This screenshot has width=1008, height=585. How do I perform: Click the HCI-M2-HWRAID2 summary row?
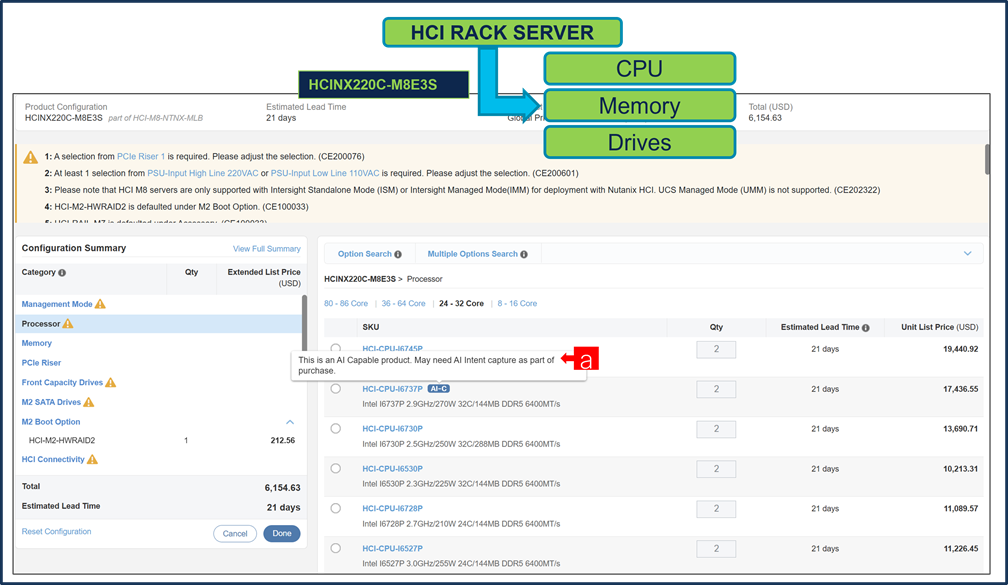click(x=158, y=440)
